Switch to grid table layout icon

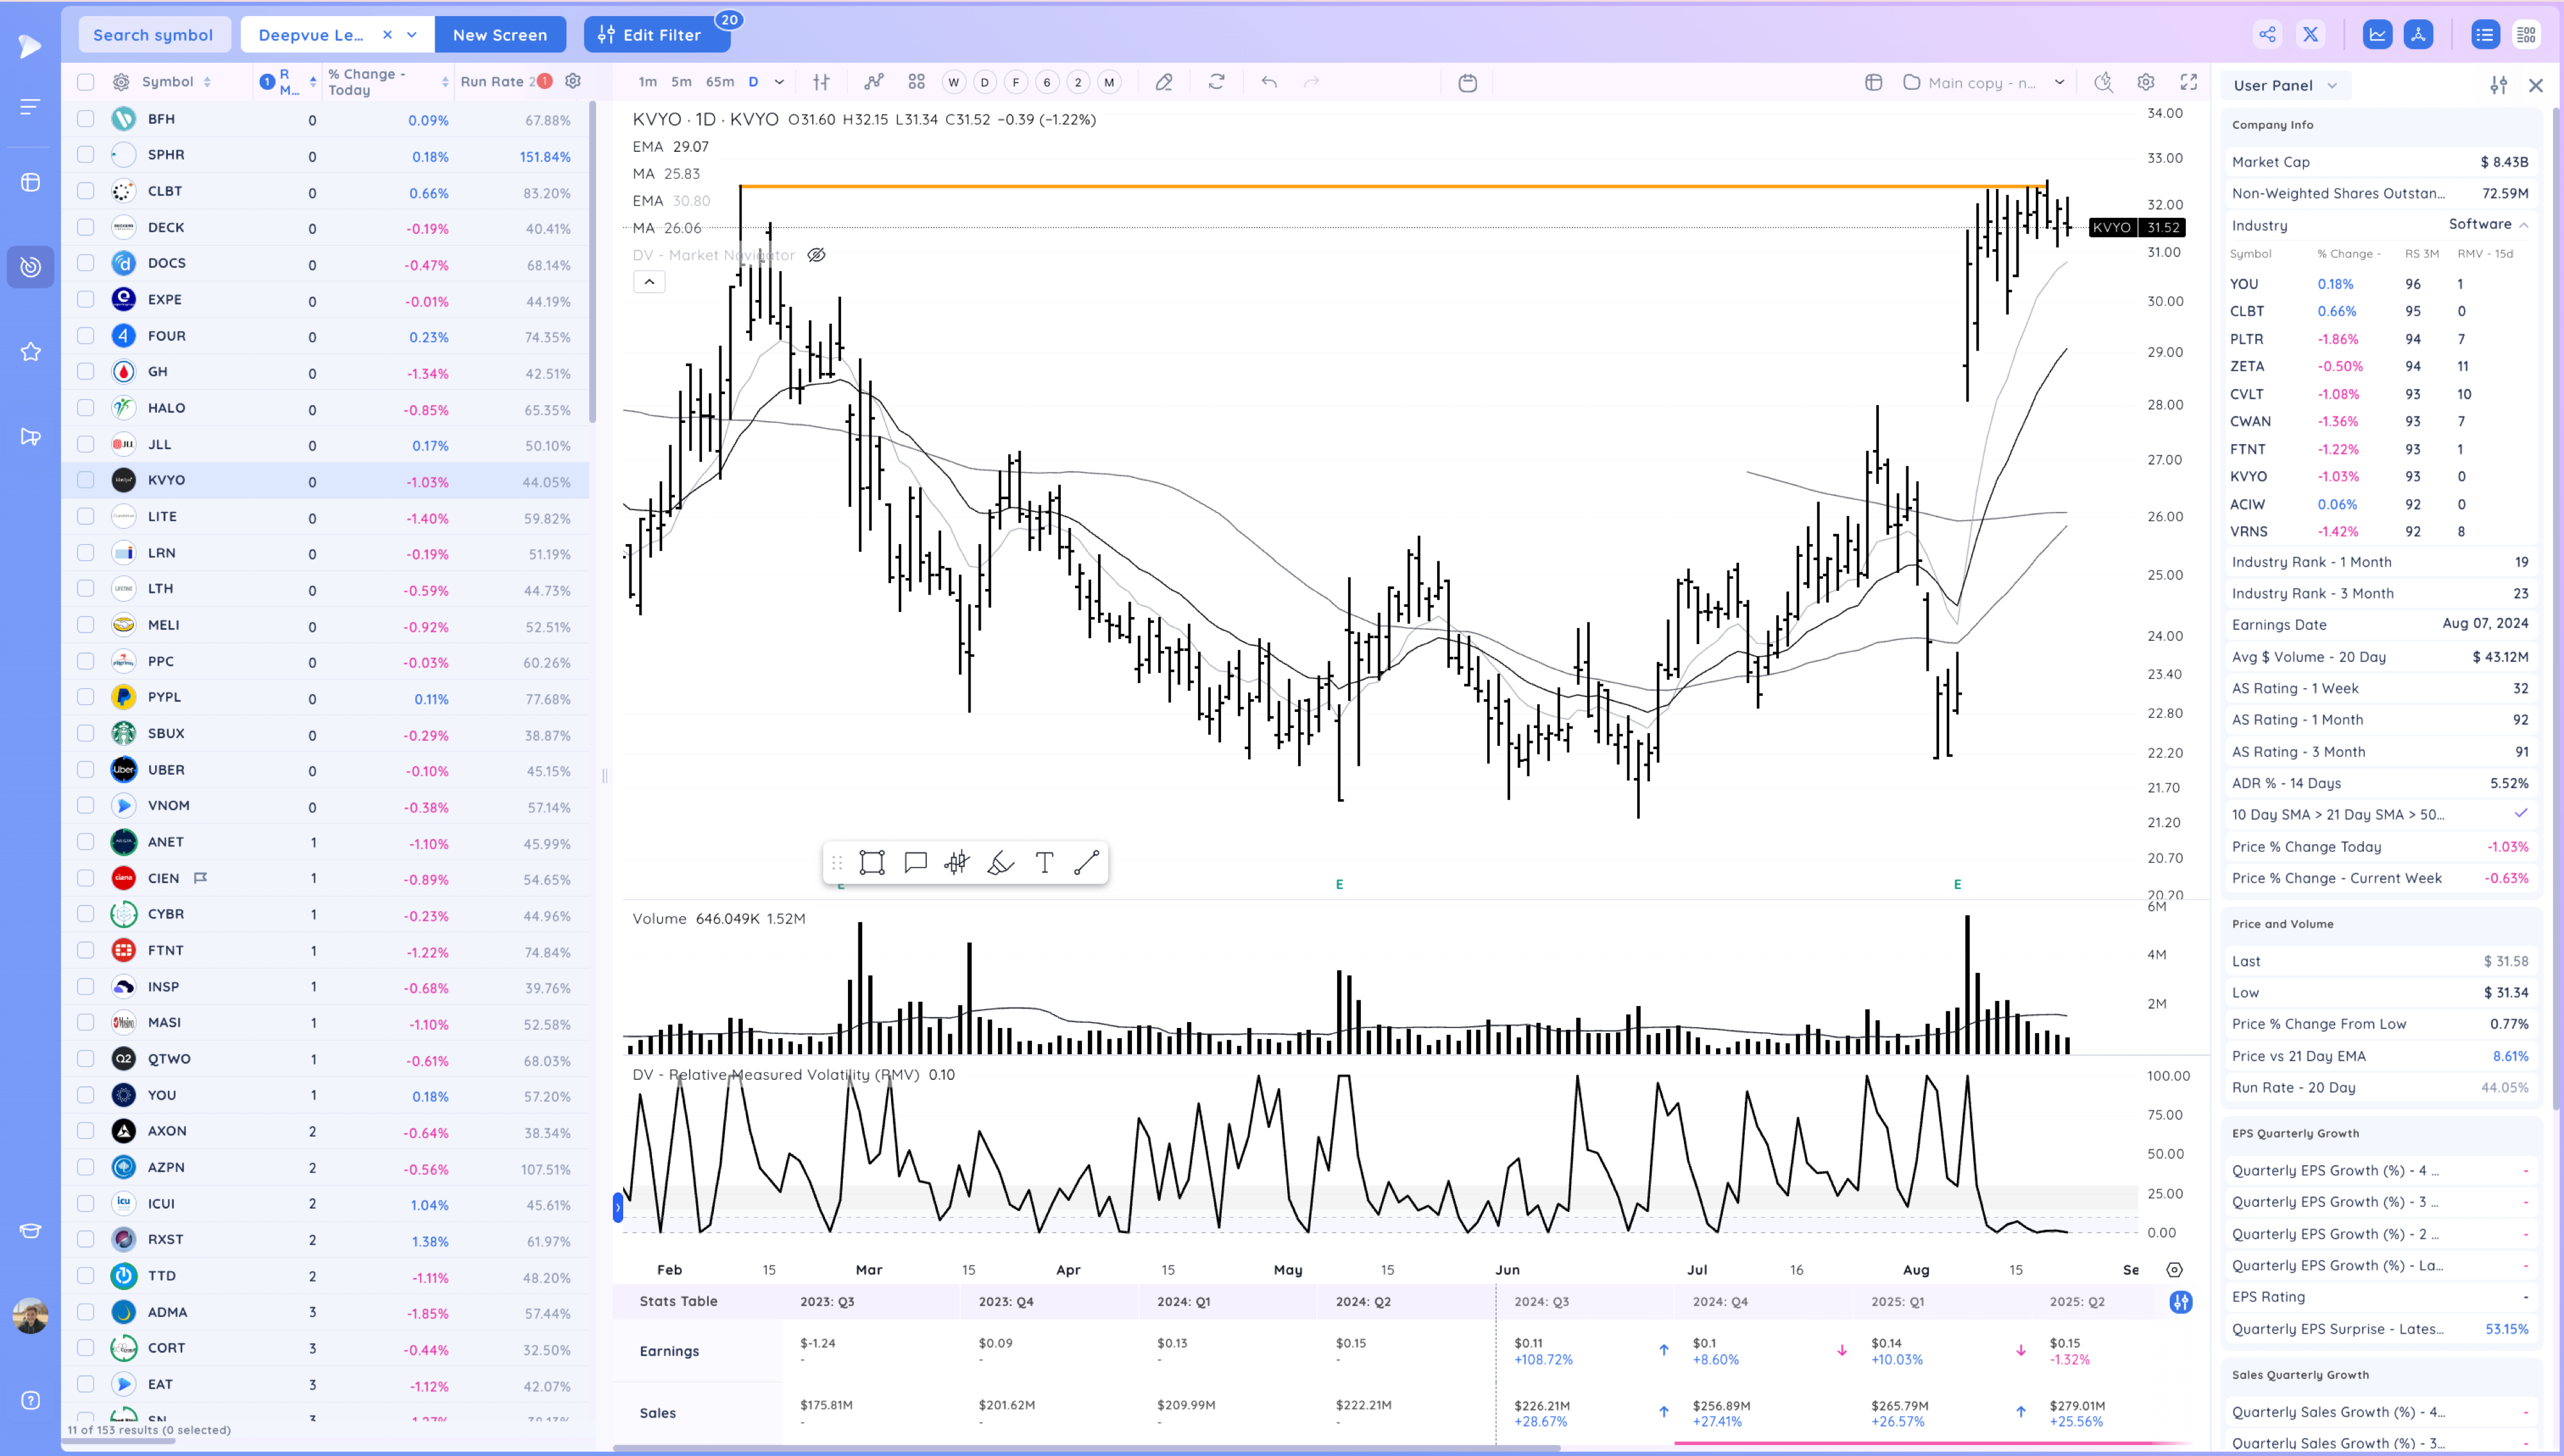(x=2526, y=34)
